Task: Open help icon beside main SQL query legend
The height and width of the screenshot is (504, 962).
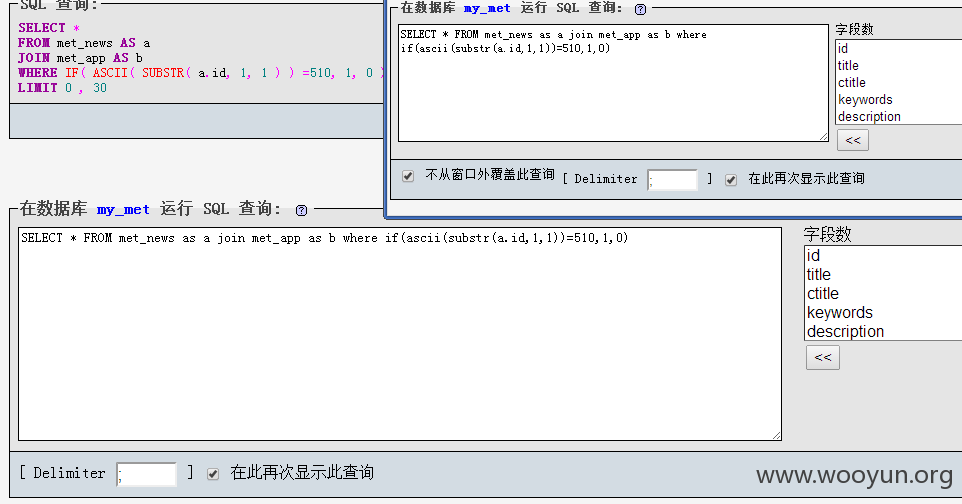Action: pyautogui.click(x=301, y=210)
